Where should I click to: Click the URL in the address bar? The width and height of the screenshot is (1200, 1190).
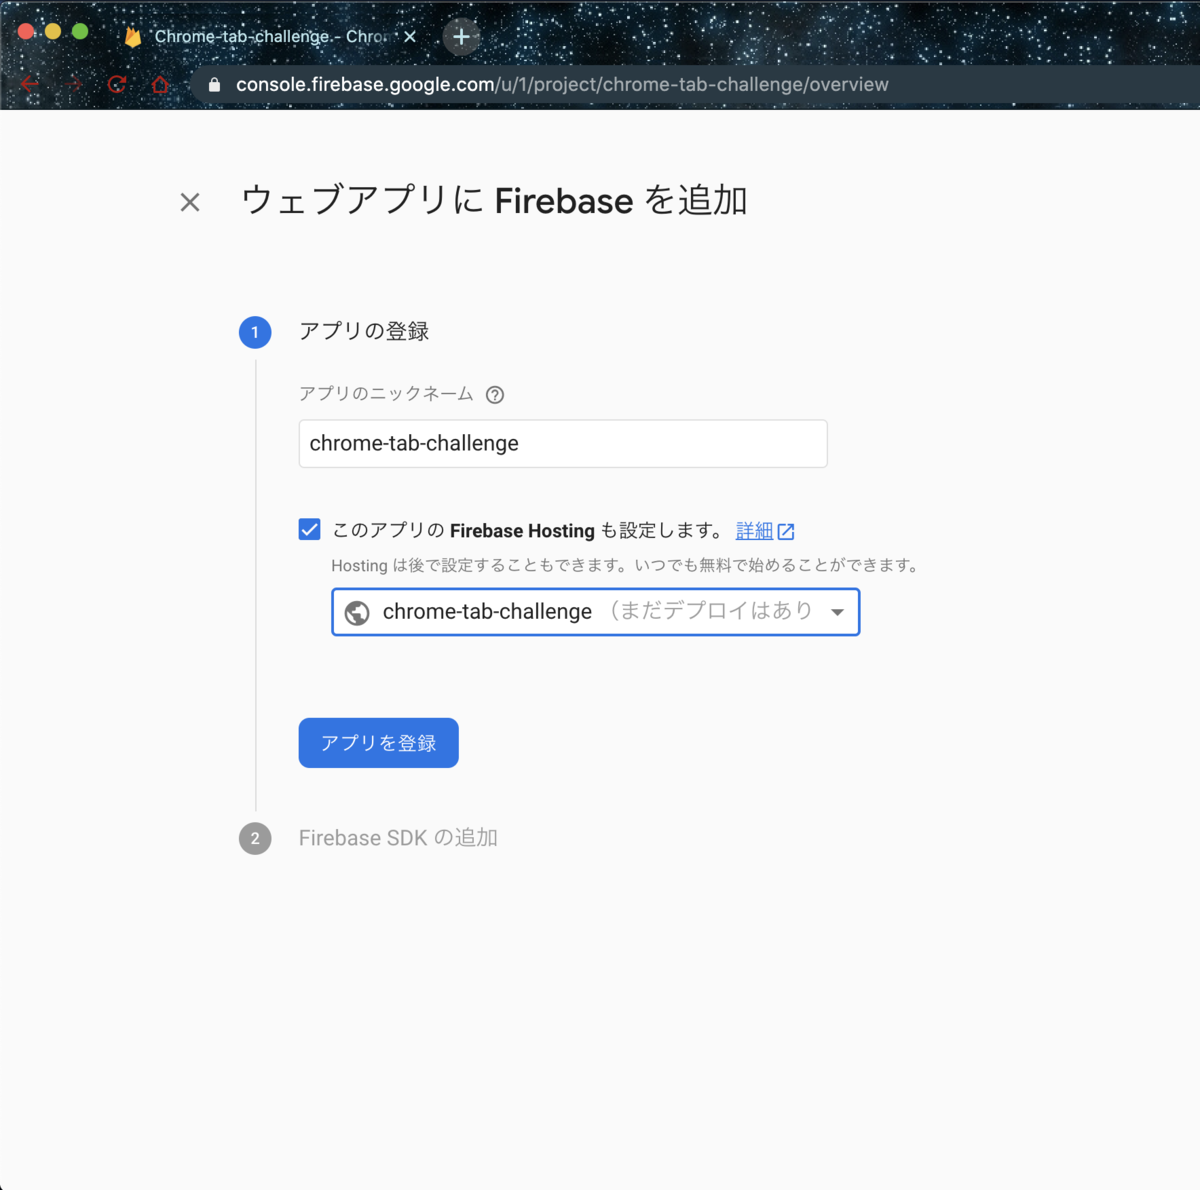point(562,85)
